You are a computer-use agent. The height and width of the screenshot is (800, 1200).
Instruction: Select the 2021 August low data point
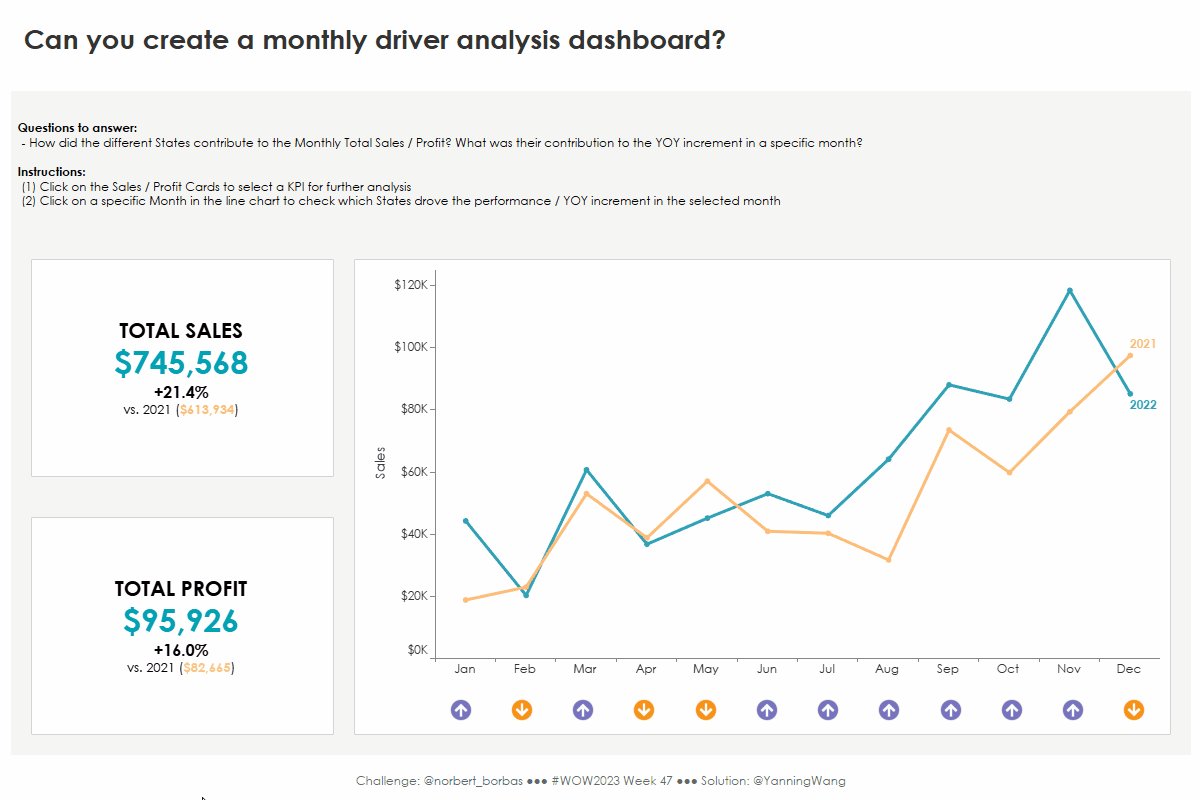tap(888, 560)
